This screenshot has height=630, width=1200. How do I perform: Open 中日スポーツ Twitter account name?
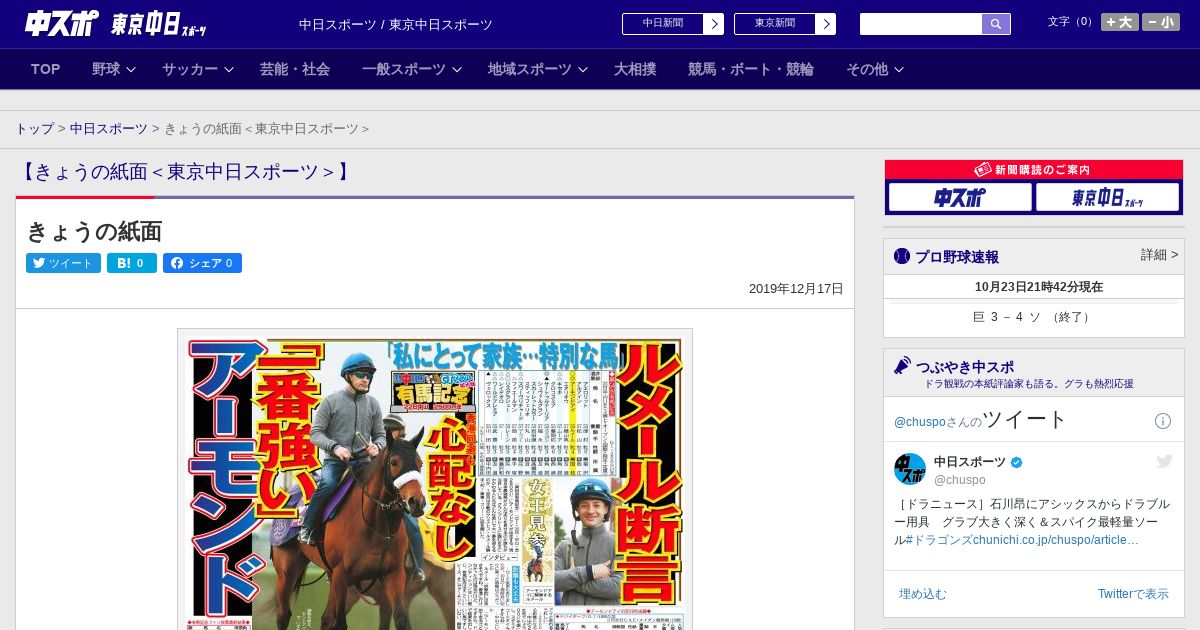tap(970, 461)
